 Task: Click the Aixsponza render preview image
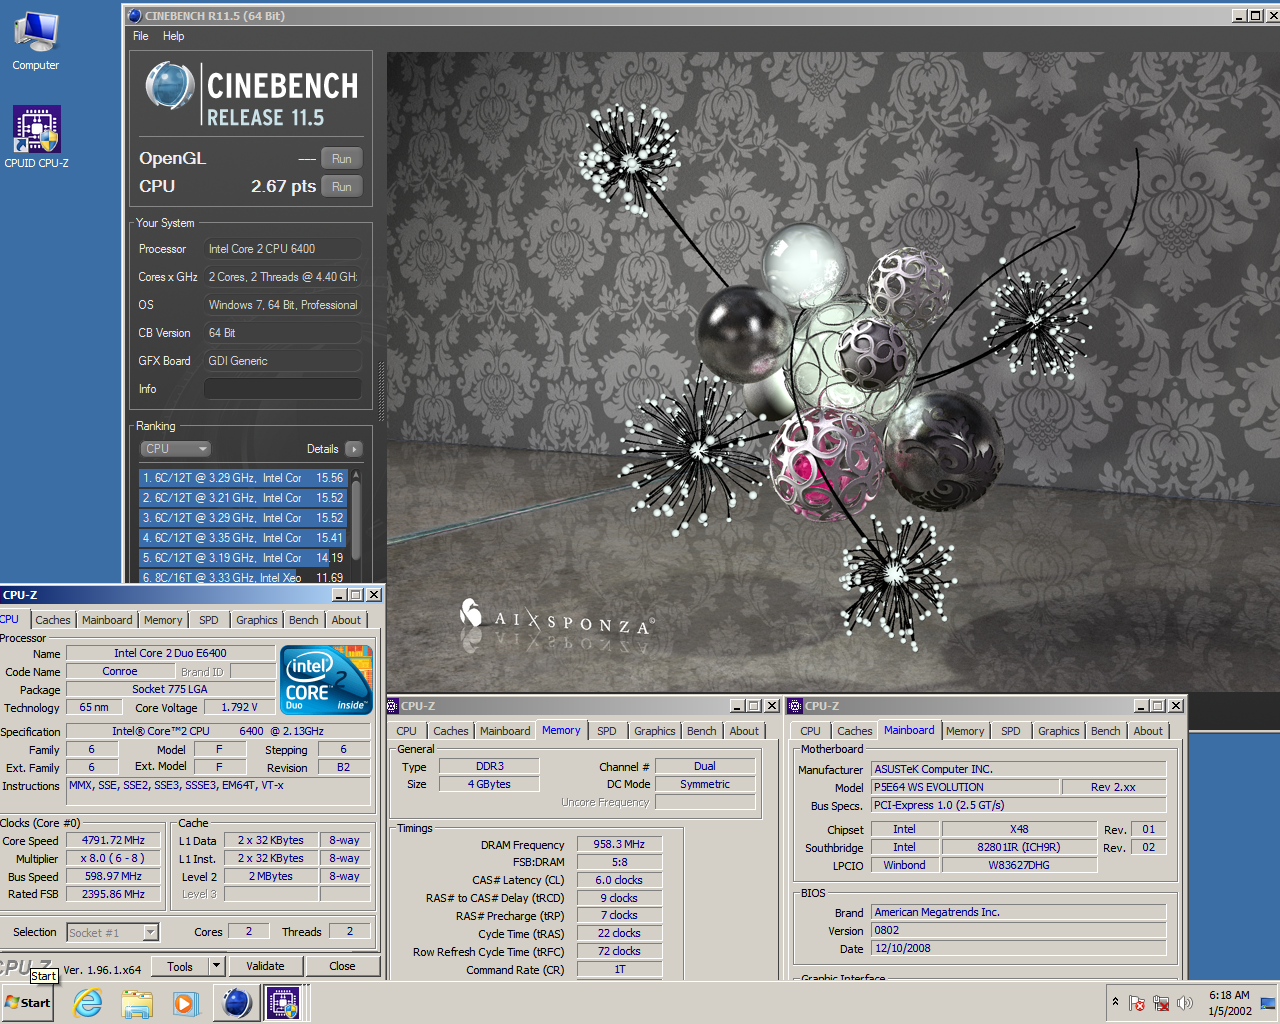click(x=833, y=371)
